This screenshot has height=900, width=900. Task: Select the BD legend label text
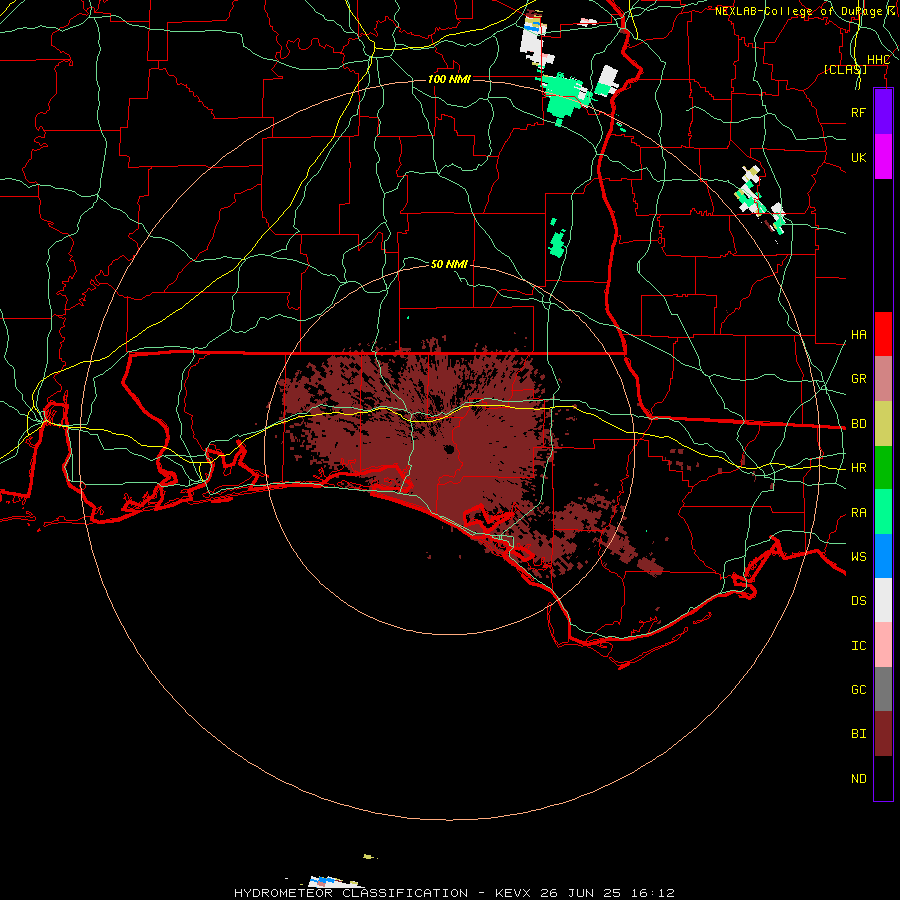pyautogui.click(x=858, y=424)
